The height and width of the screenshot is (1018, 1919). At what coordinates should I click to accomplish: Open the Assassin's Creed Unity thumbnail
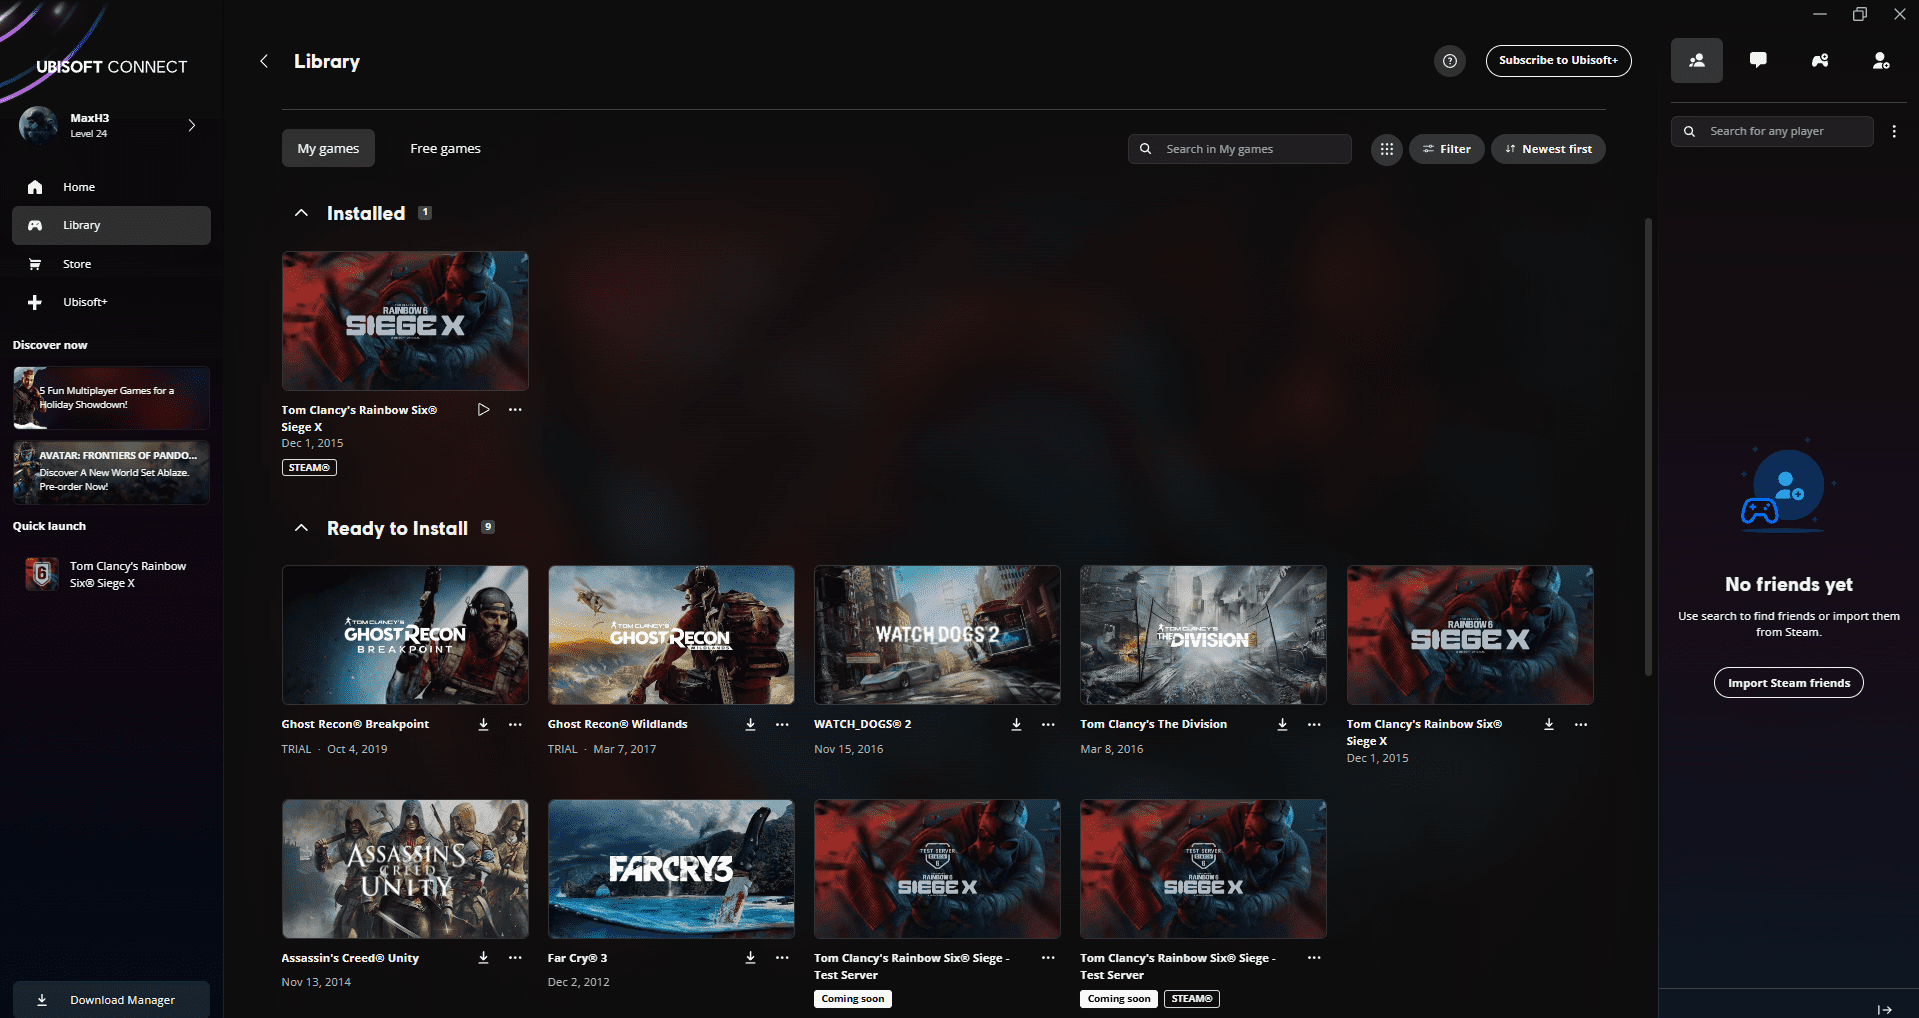click(405, 869)
